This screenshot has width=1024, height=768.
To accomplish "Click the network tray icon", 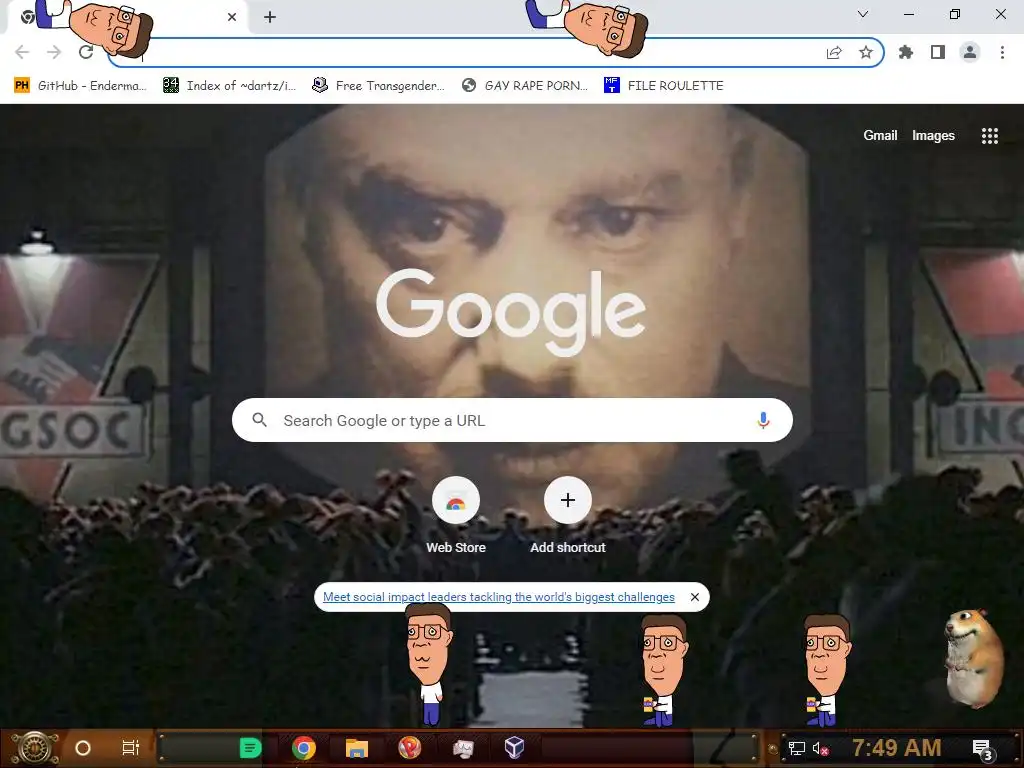I will 797,748.
